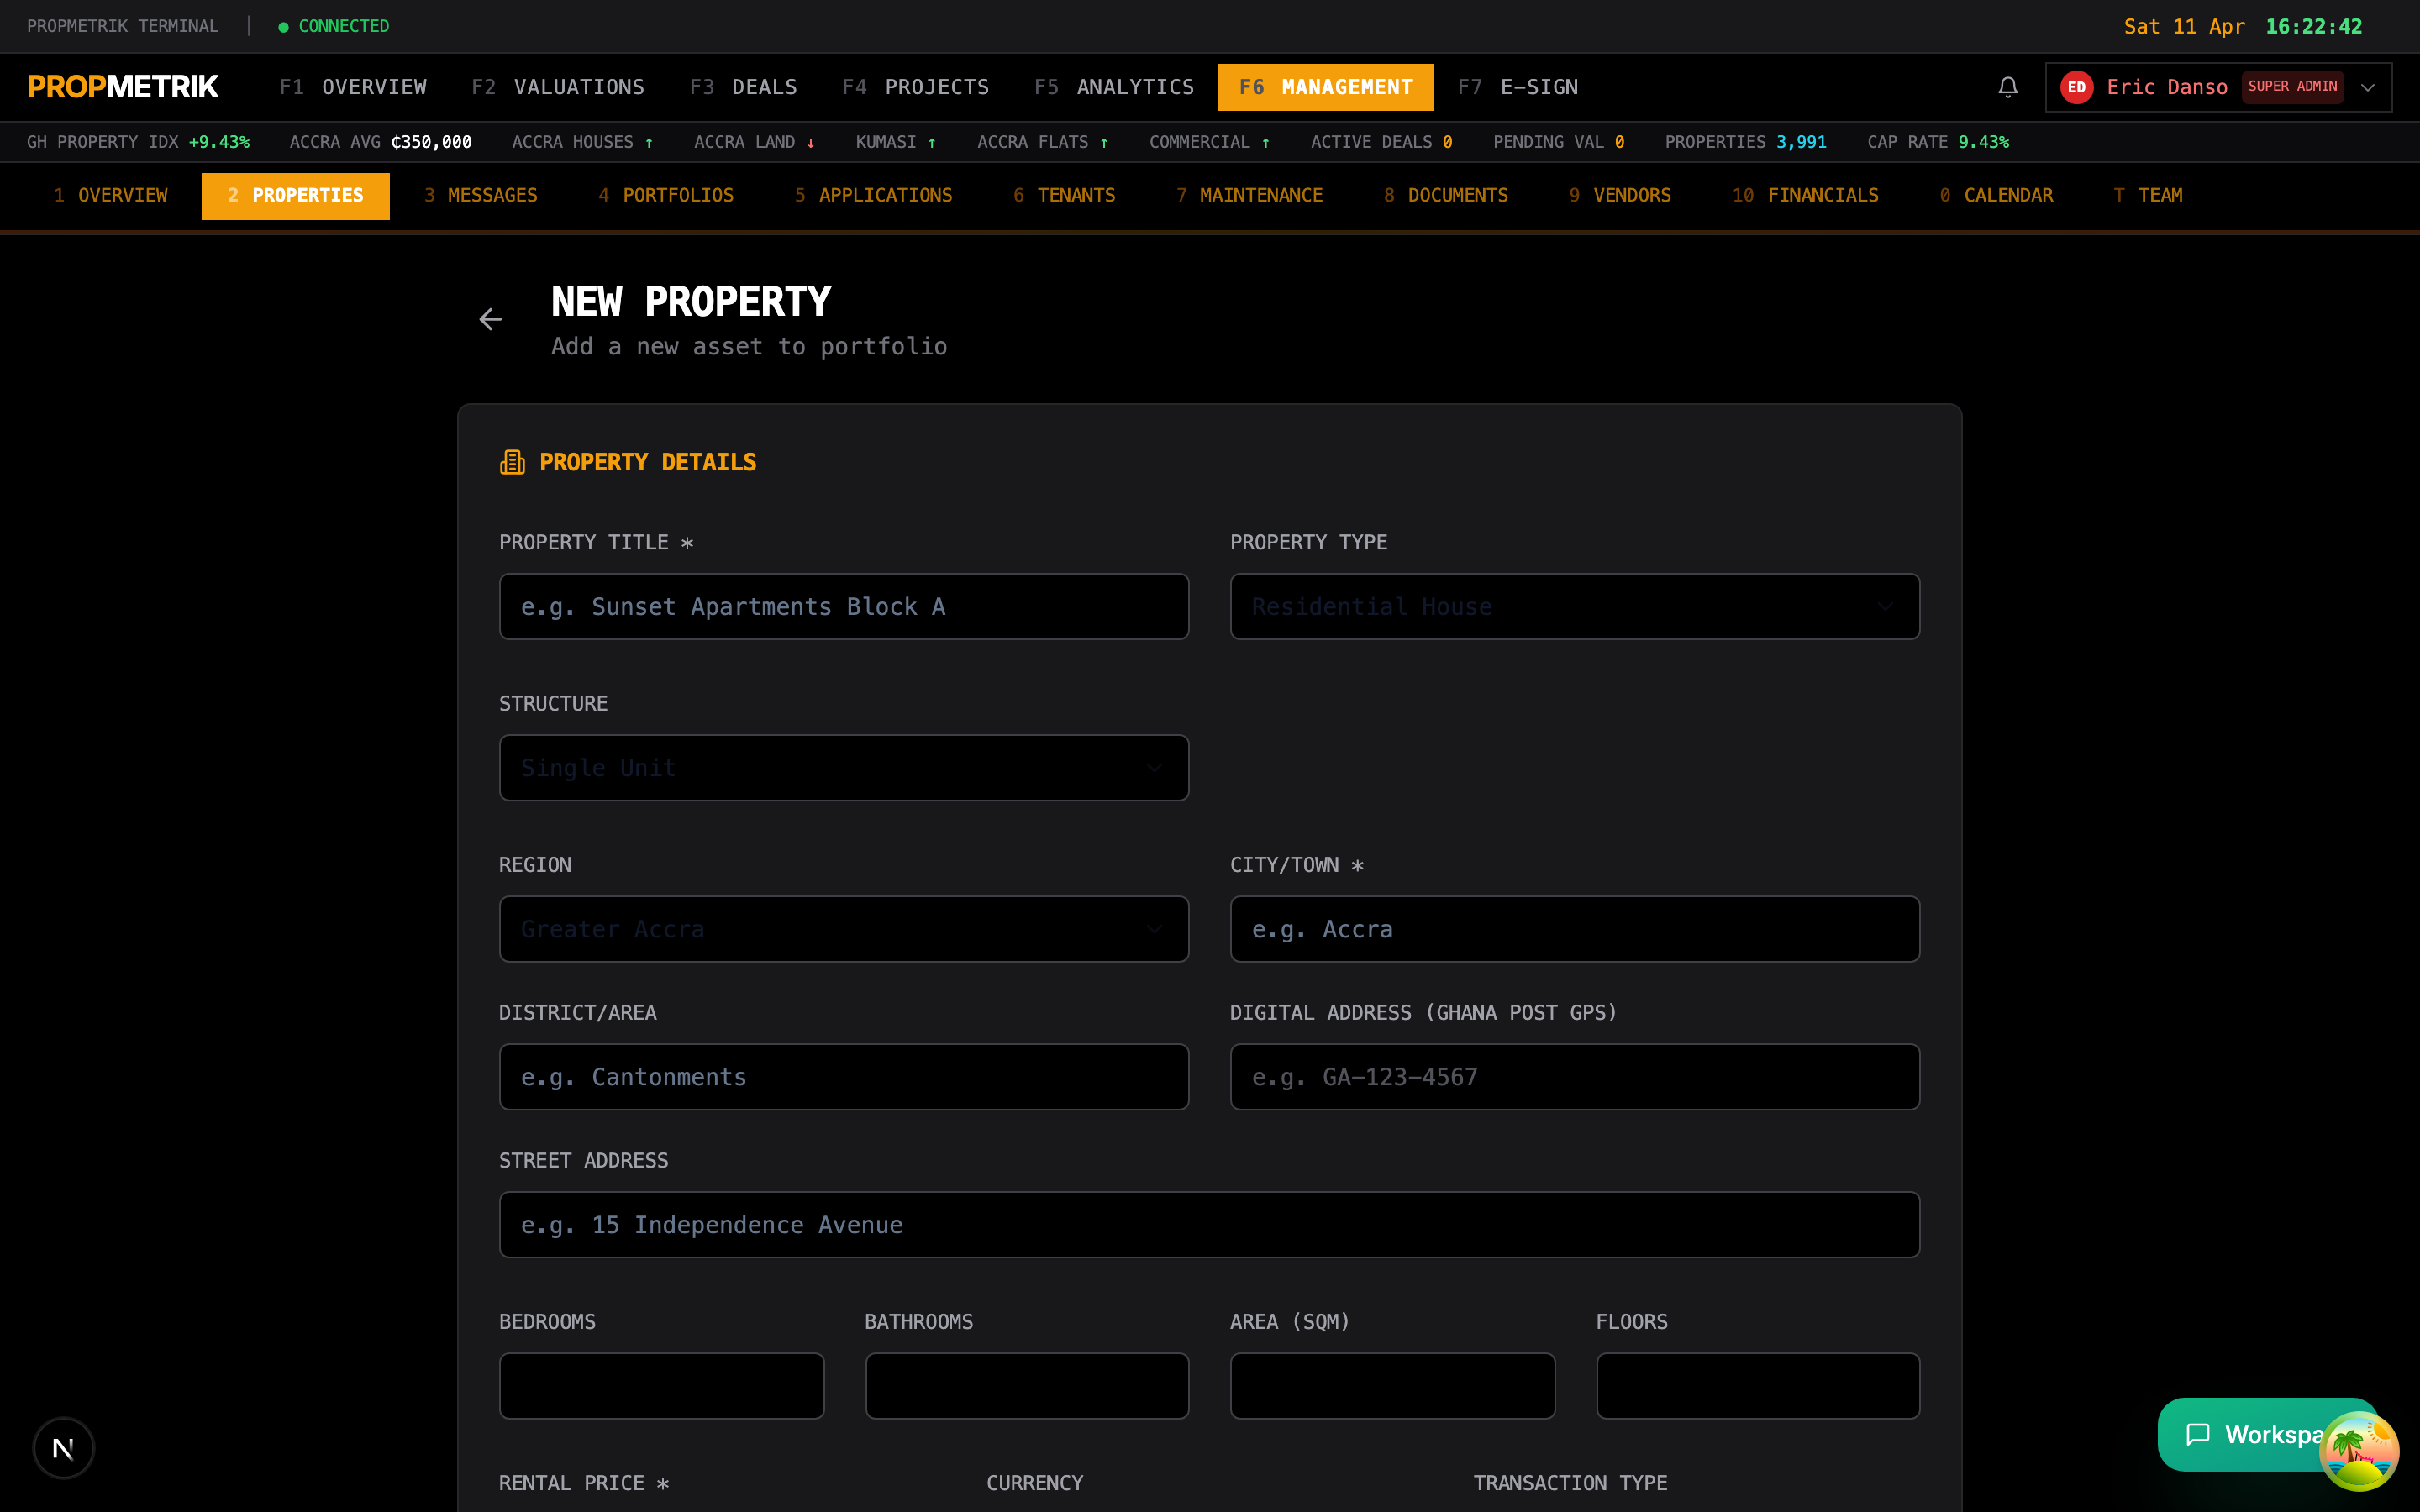Select the F6 Management tab
This screenshot has height=1512, width=2420.
[1325, 87]
